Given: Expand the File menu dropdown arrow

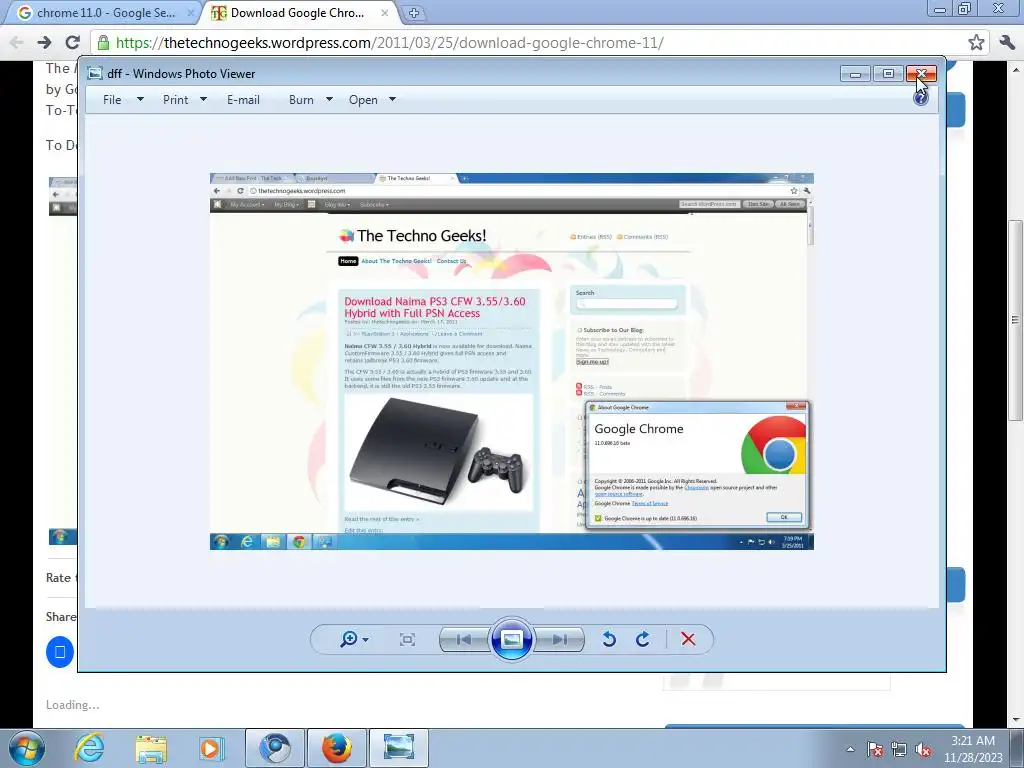Looking at the screenshot, I should [140, 99].
